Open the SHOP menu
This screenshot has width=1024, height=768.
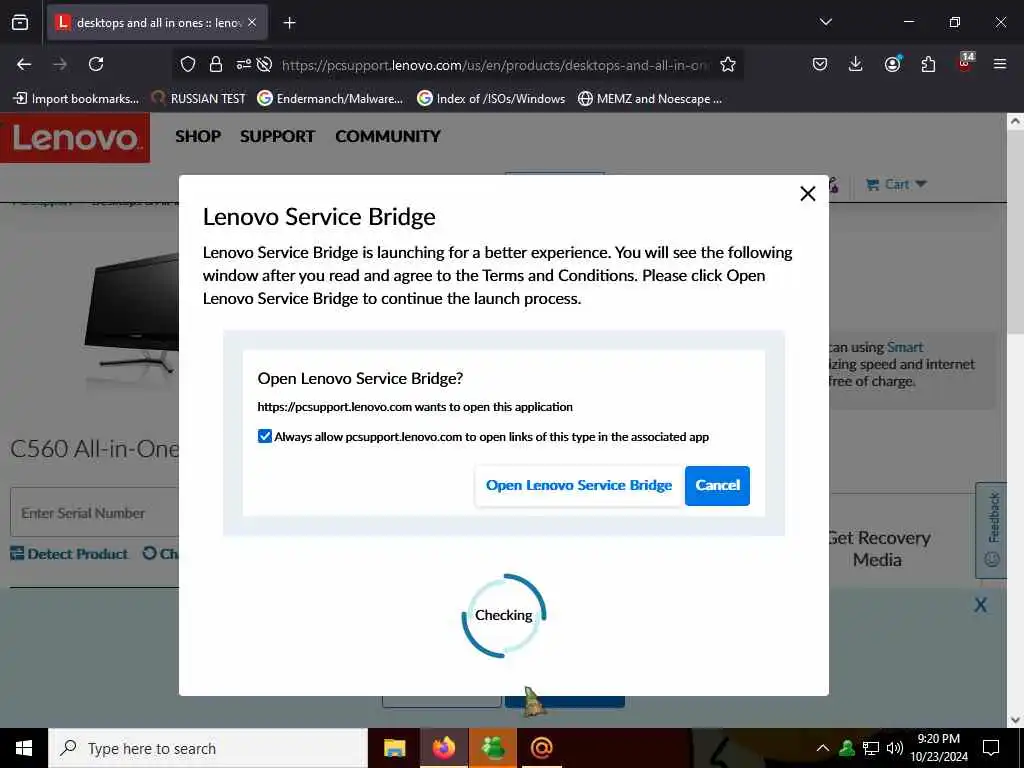(x=198, y=136)
